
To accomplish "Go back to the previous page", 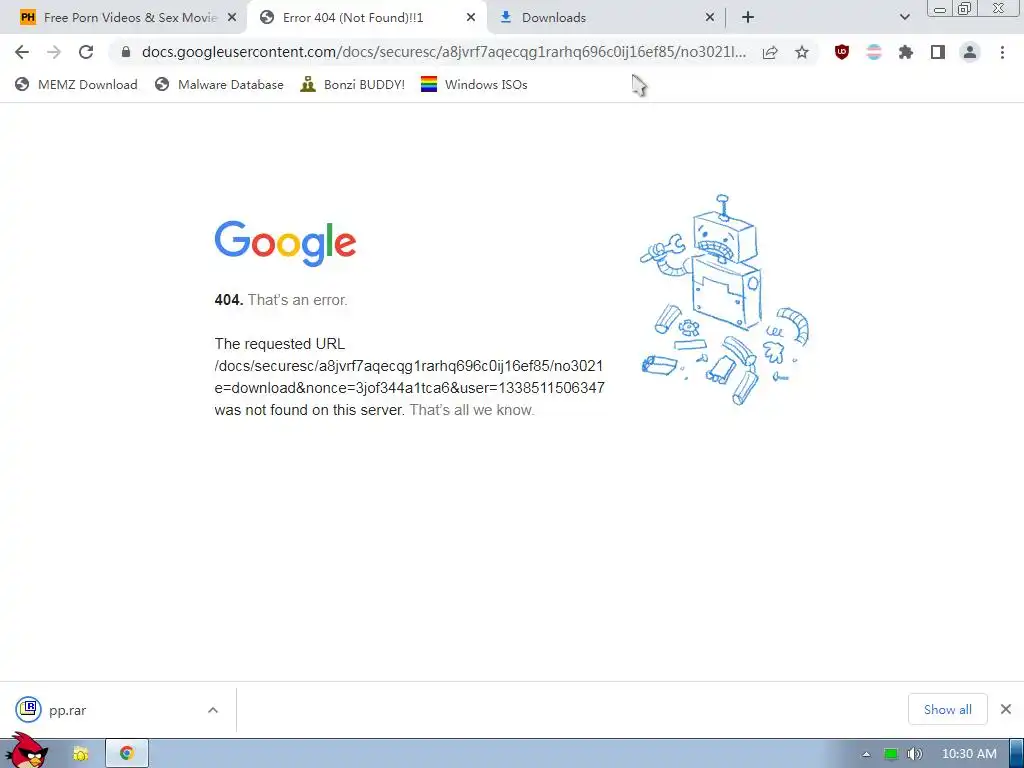I will tap(22, 52).
